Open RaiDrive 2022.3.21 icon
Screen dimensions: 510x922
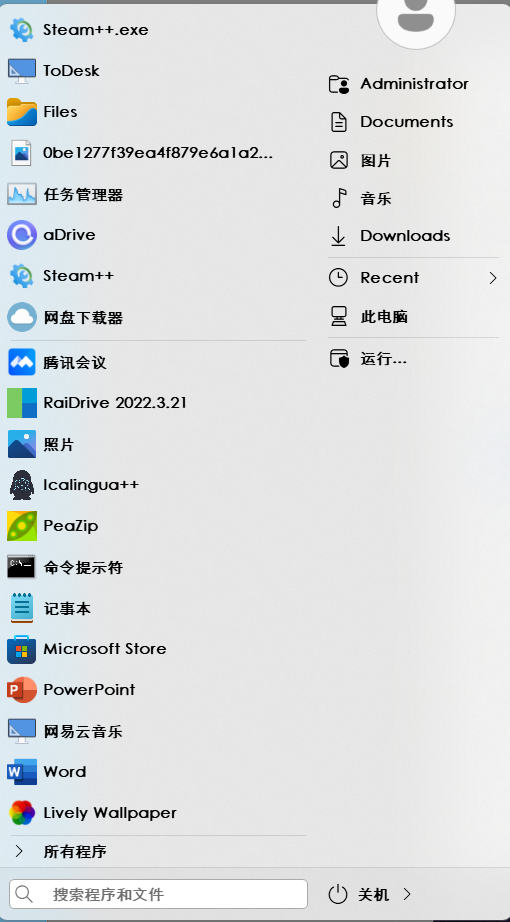[x=22, y=403]
